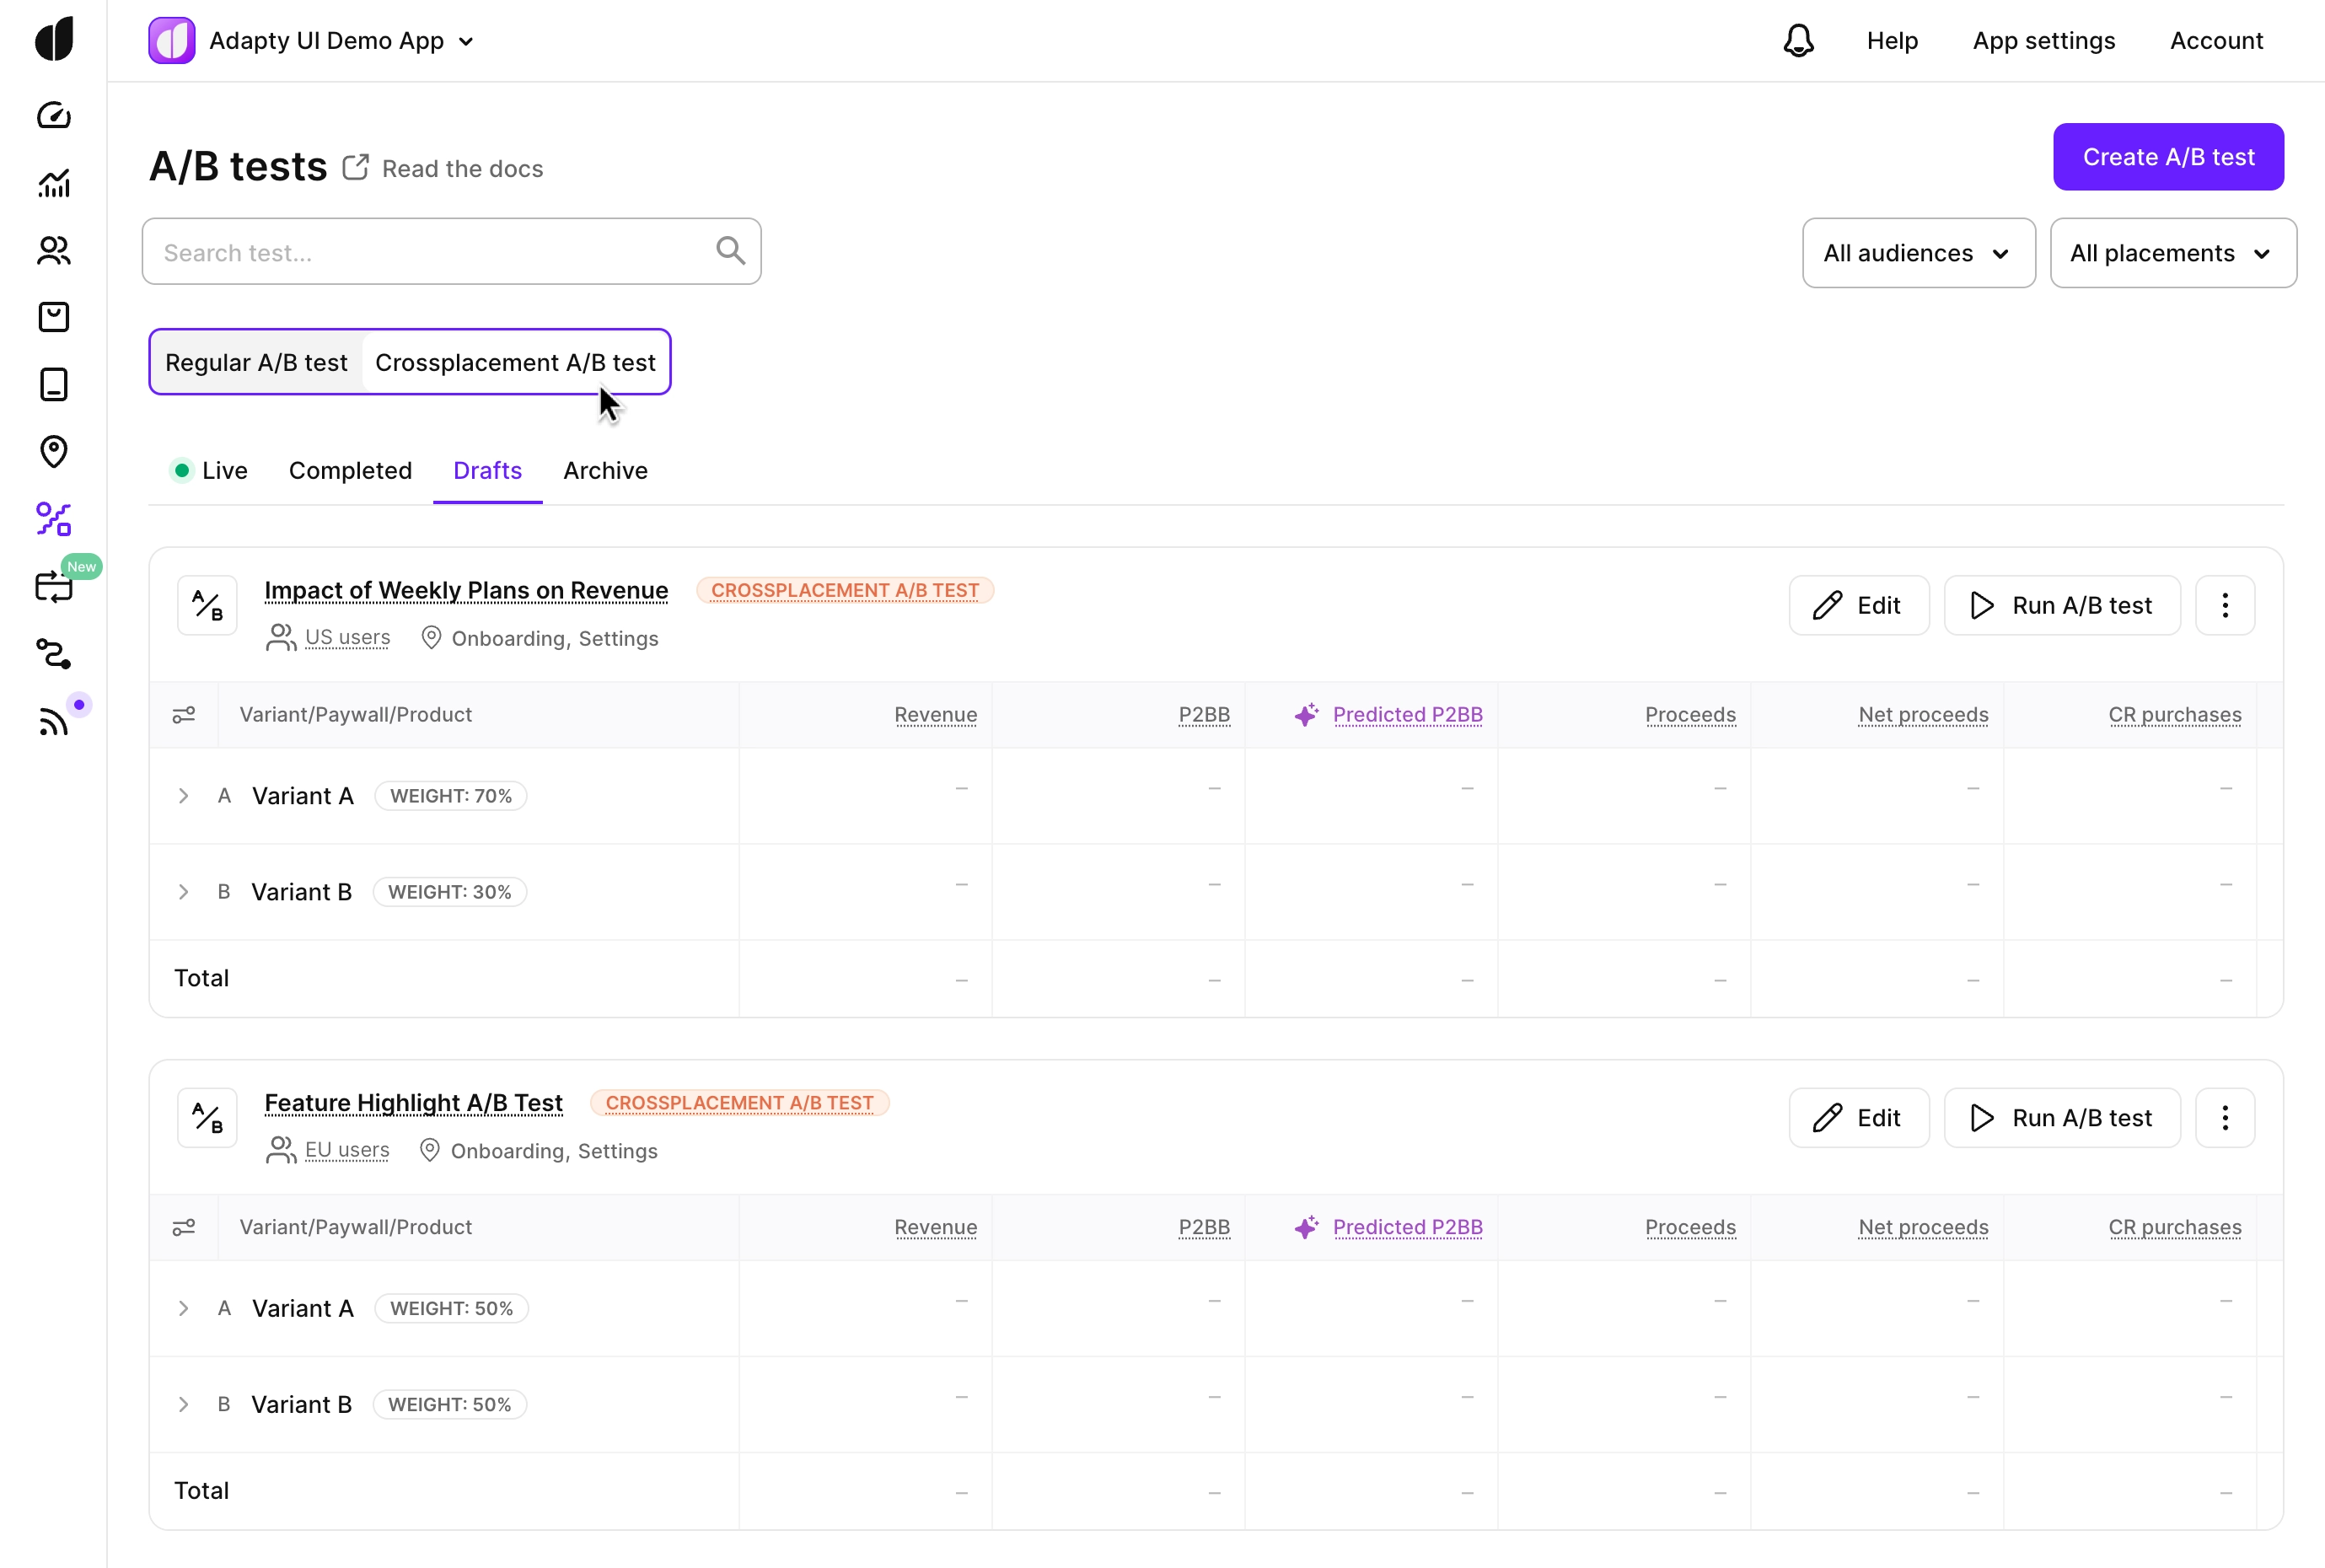Open the dashboard gauge icon in sidebar

[54, 115]
